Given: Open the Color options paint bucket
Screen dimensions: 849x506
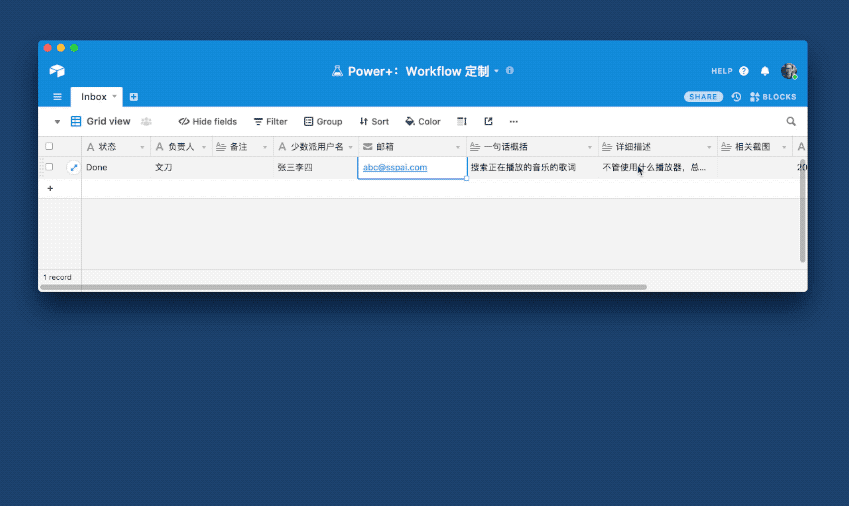Looking at the screenshot, I should [423, 121].
